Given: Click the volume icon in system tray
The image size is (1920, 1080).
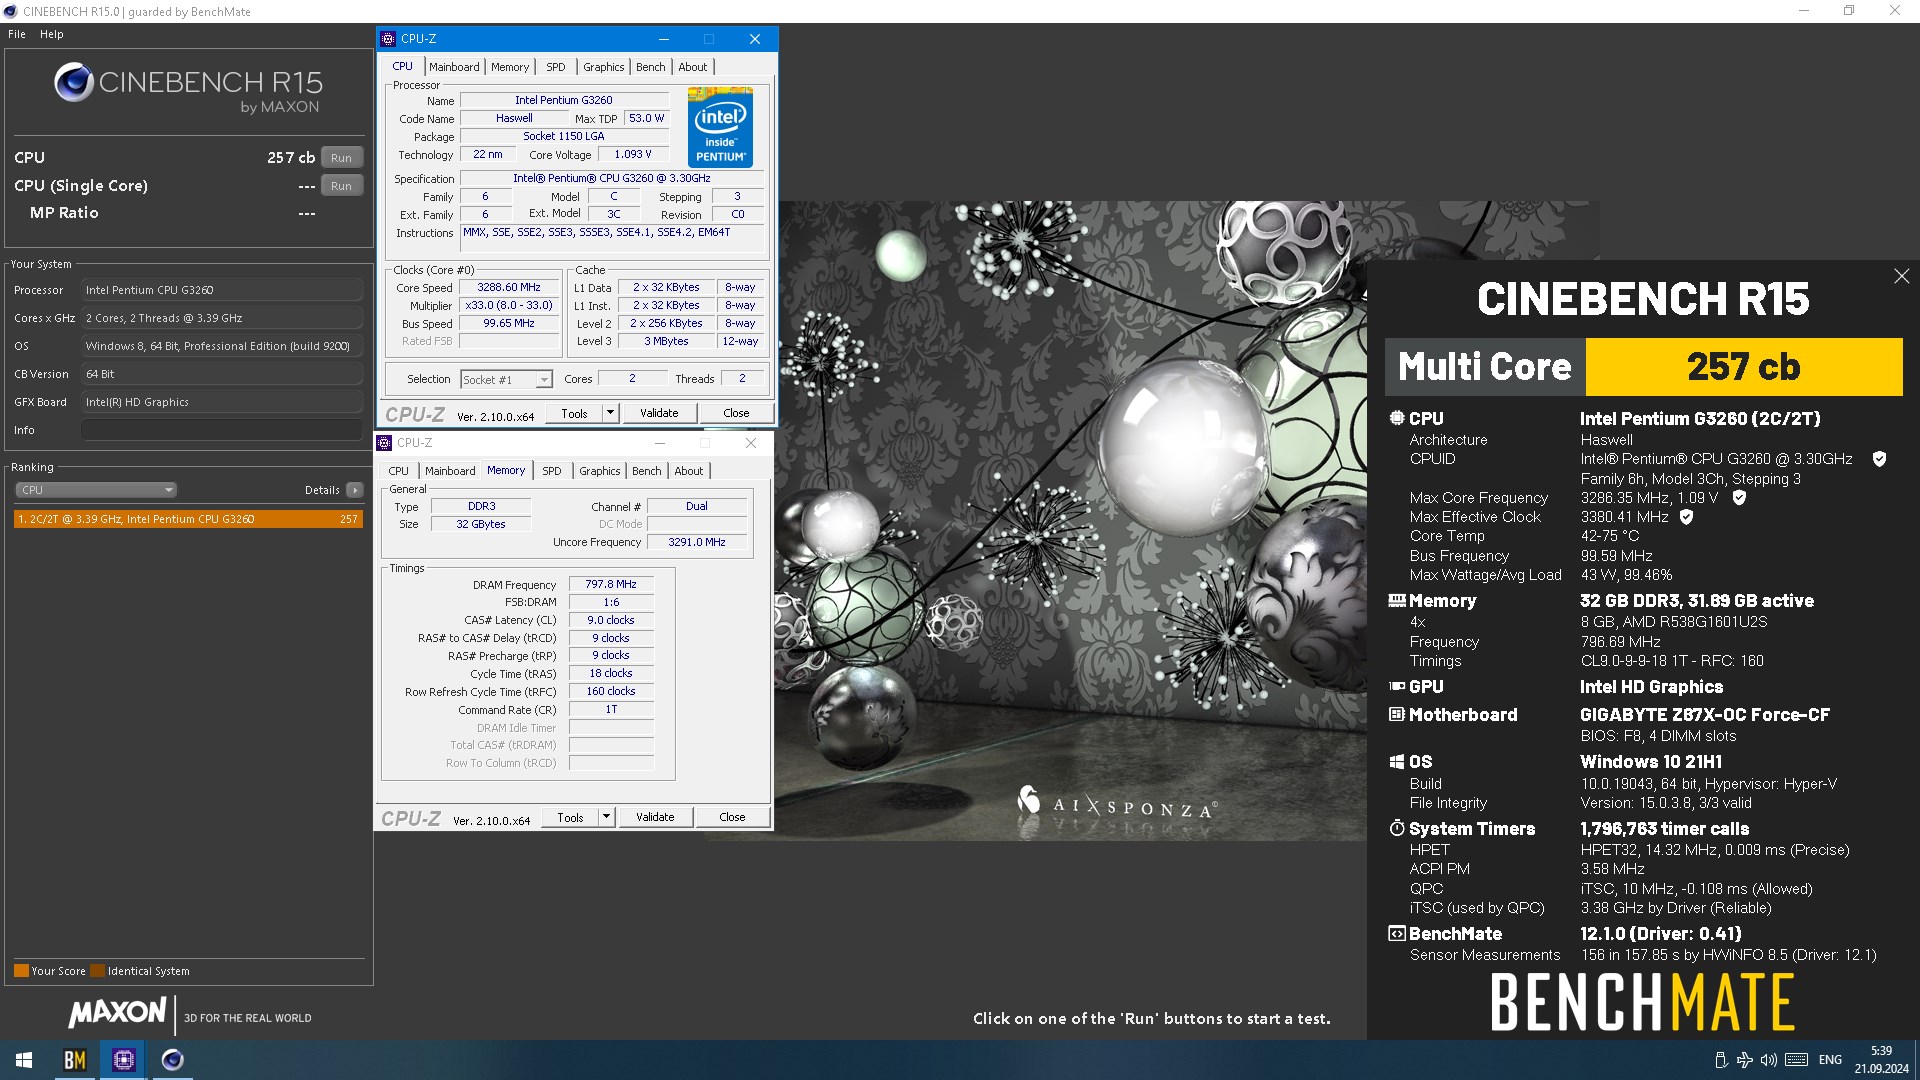Looking at the screenshot, I should pos(1769,1060).
